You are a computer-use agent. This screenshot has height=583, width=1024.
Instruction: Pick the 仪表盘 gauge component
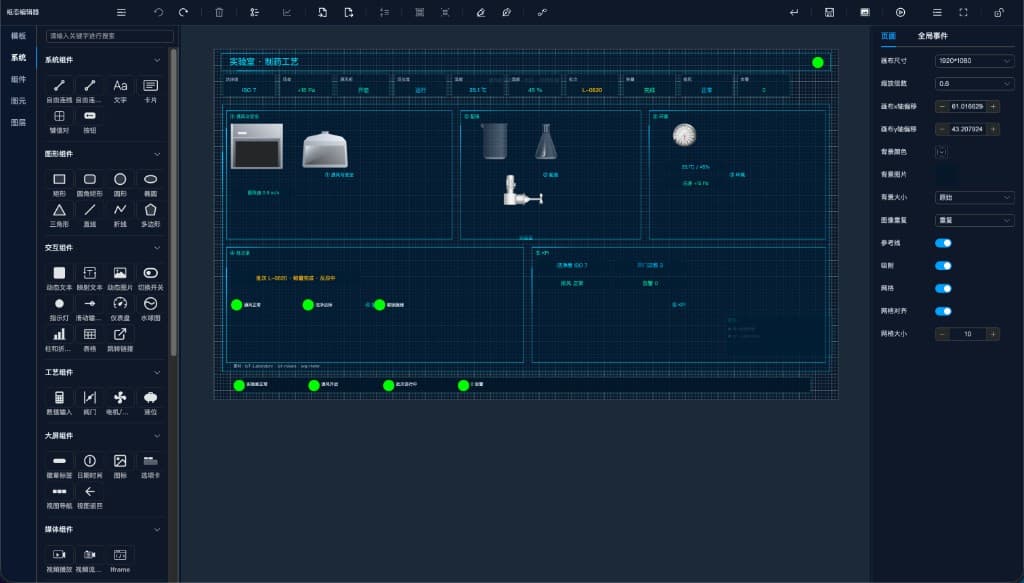tap(120, 308)
